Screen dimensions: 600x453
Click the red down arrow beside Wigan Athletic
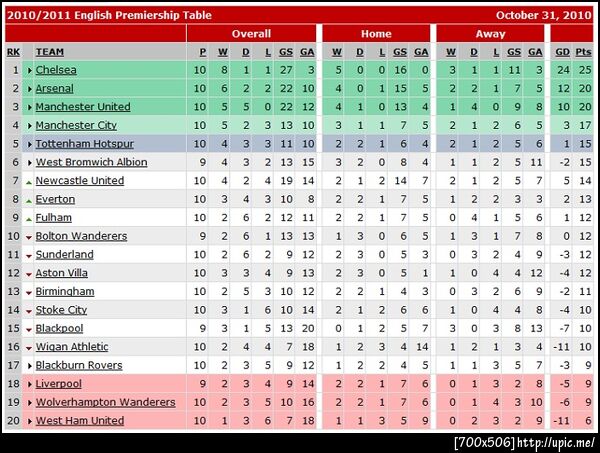28,347
